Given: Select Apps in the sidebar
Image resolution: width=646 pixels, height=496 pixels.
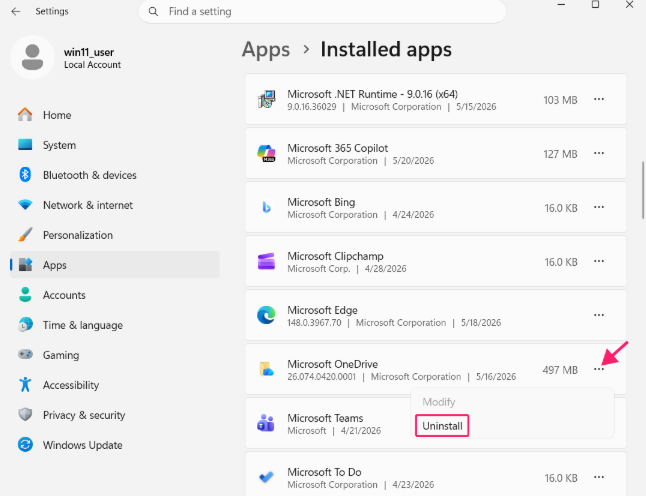Looking at the screenshot, I should point(115,265).
